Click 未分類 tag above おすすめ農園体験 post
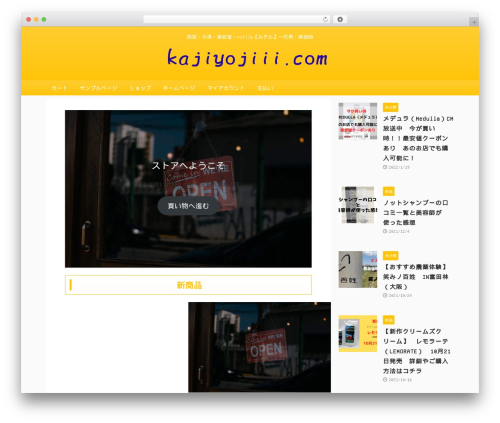The width and height of the screenshot is (500, 423). click(x=390, y=256)
